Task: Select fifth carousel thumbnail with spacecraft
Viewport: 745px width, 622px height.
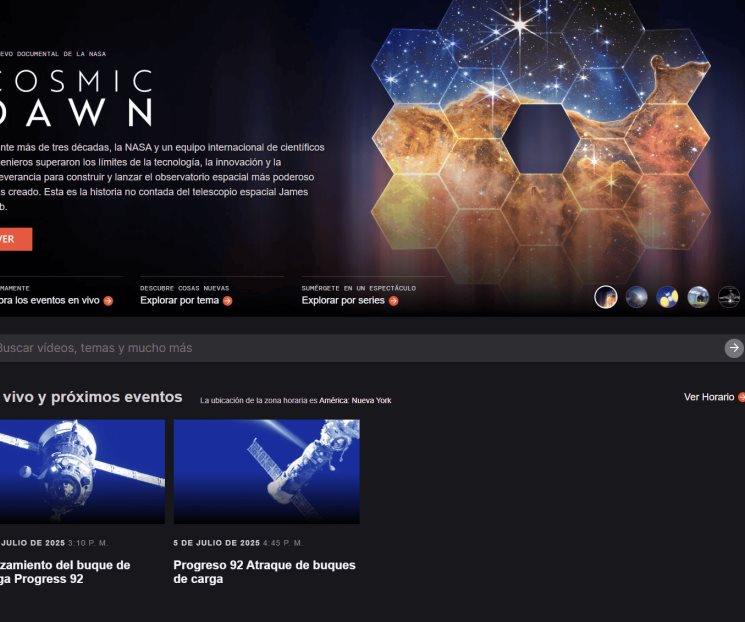Action: (x=729, y=297)
